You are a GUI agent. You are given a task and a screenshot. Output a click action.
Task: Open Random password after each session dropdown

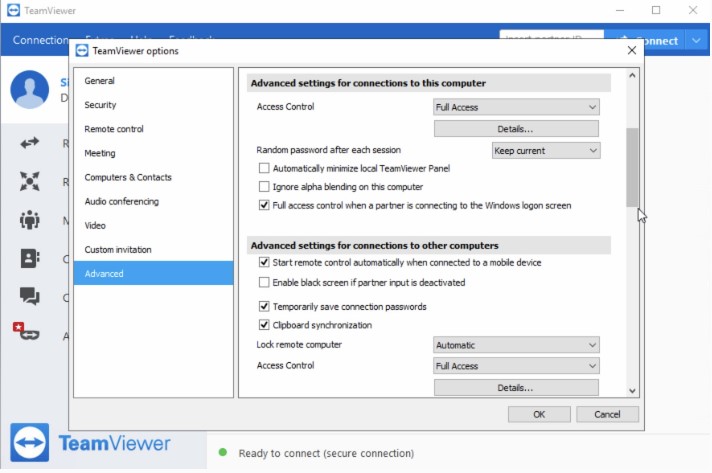[x=546, y=151]
